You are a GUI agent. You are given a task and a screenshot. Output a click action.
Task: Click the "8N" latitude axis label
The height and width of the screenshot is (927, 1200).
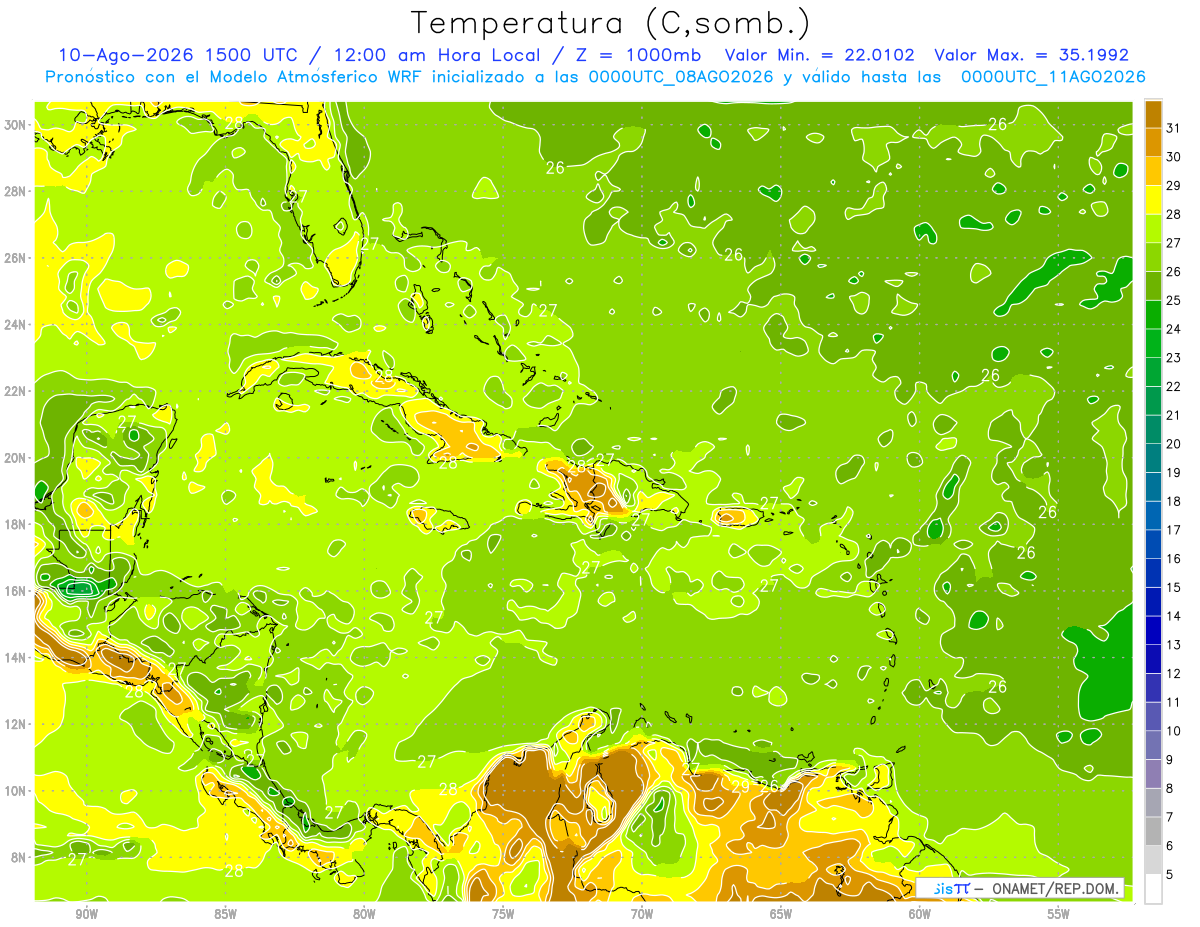tap(19, 857)
